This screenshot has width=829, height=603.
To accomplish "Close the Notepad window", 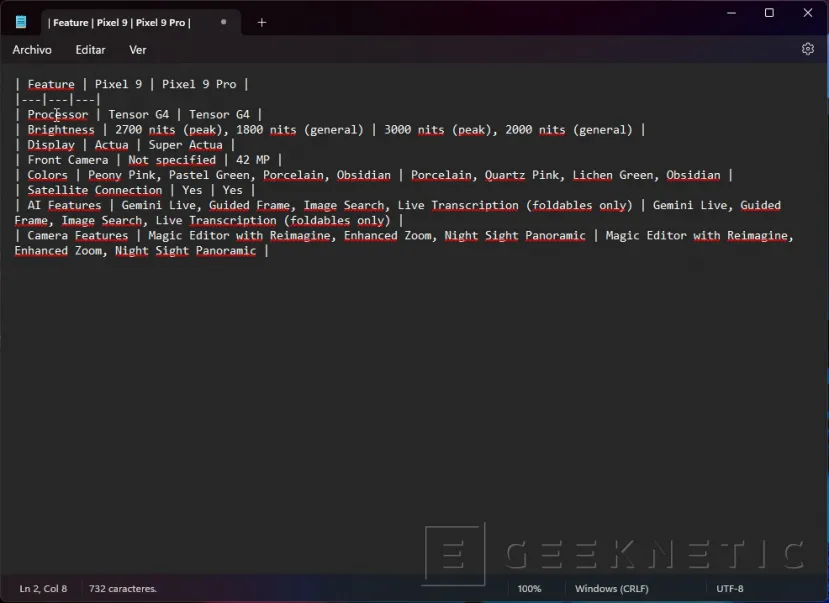I will coord(808,13).
